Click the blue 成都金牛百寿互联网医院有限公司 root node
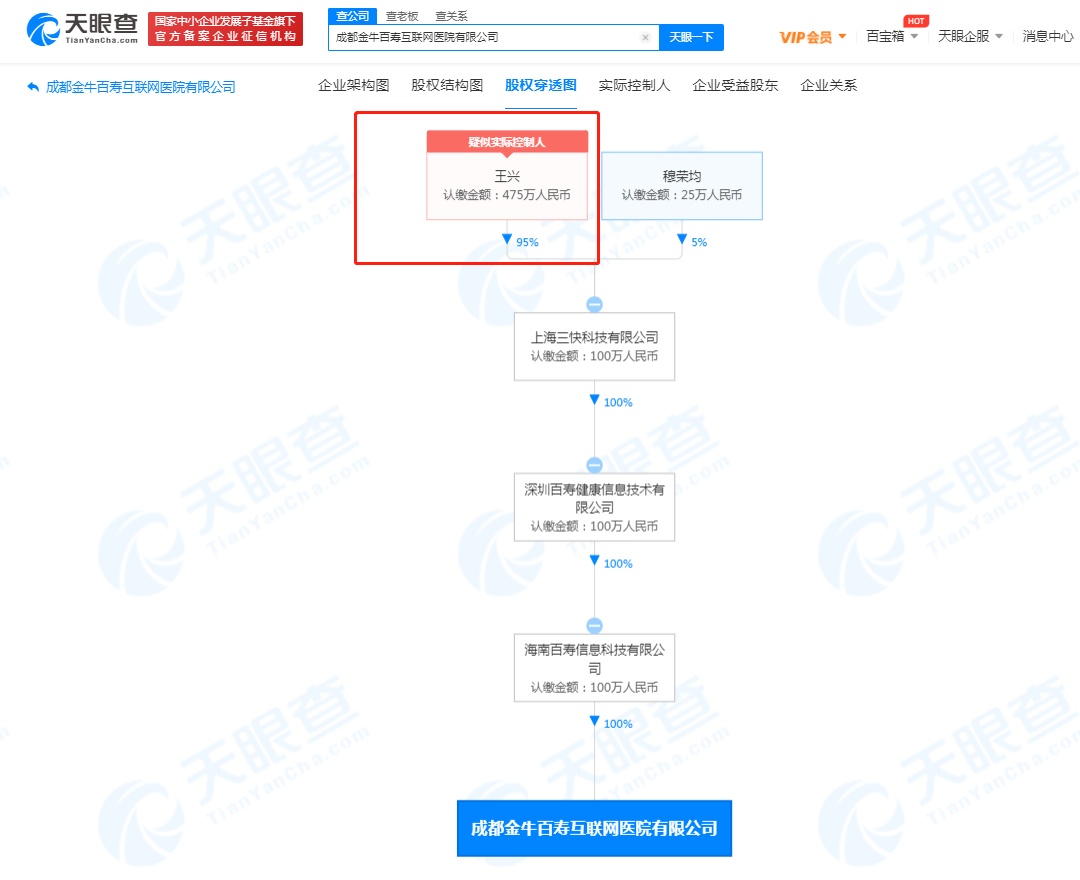Screen dimensions: 1080x880 [x=594, y=828]
